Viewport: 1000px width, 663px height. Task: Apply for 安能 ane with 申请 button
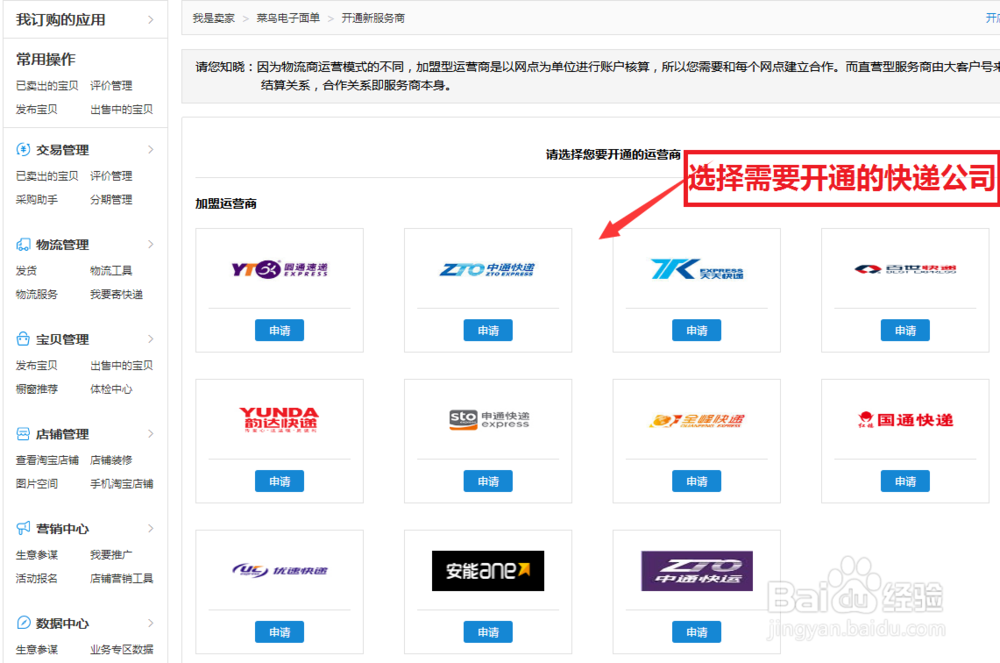click(x=488, y=632)
